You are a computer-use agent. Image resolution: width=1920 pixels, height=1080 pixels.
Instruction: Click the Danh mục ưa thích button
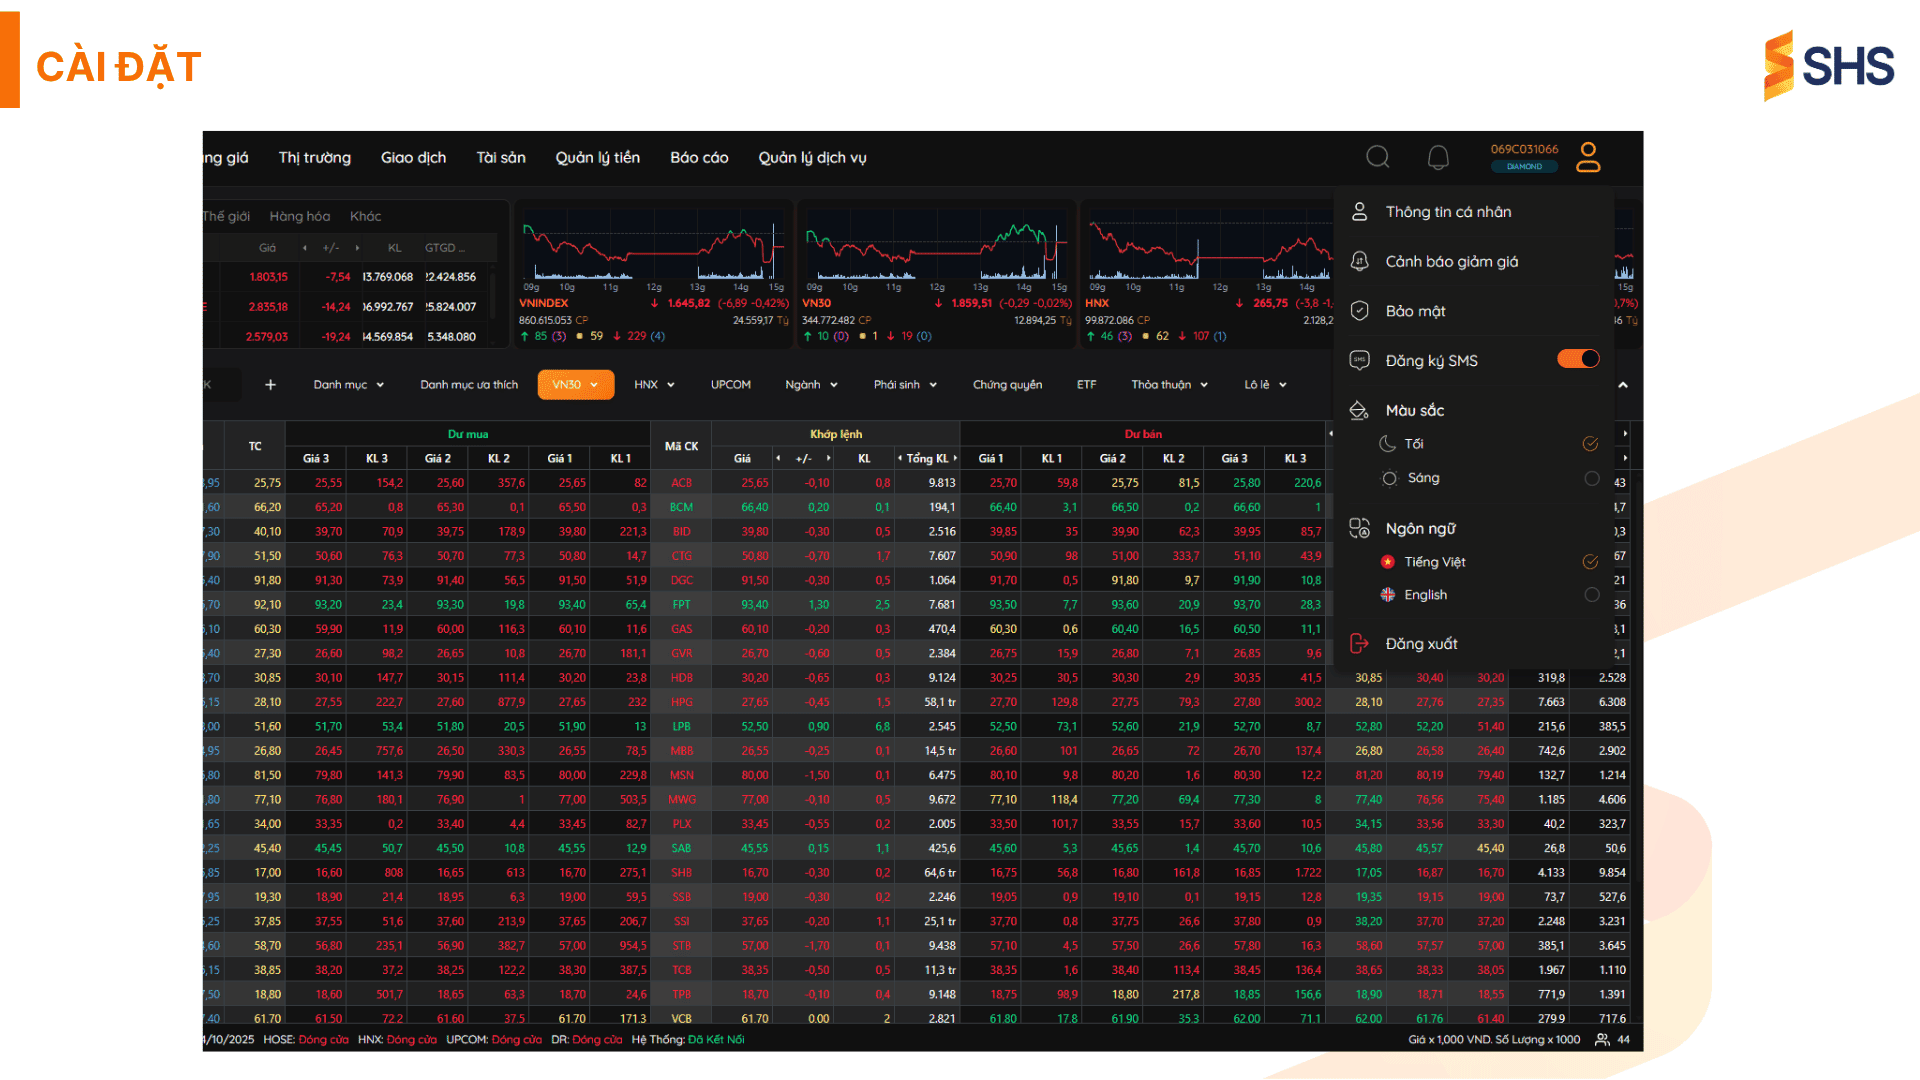pos(469,385)
